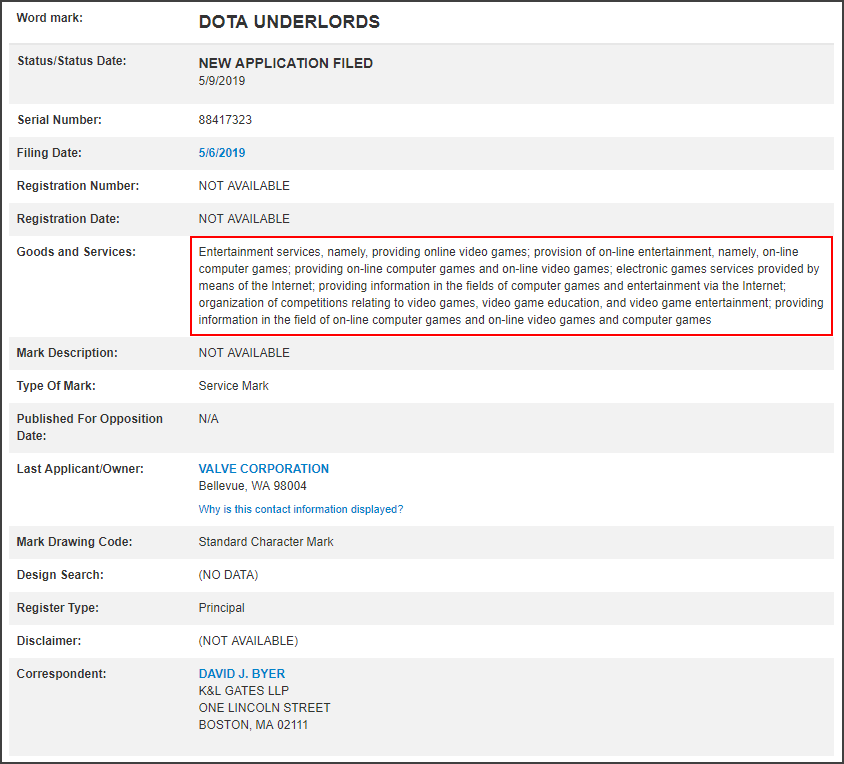Click the Principal register type value

tap(221, 608)
